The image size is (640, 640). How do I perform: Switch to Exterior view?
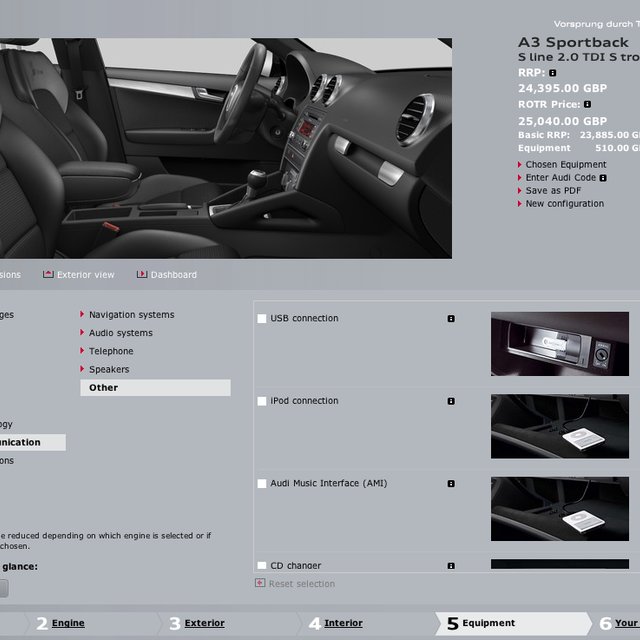(x=86, y=275)
